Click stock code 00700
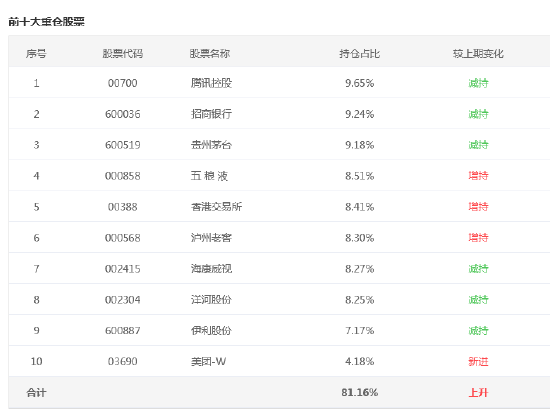Image resolution: width=550 pixels, height=411 pixels. pos(122,83)
